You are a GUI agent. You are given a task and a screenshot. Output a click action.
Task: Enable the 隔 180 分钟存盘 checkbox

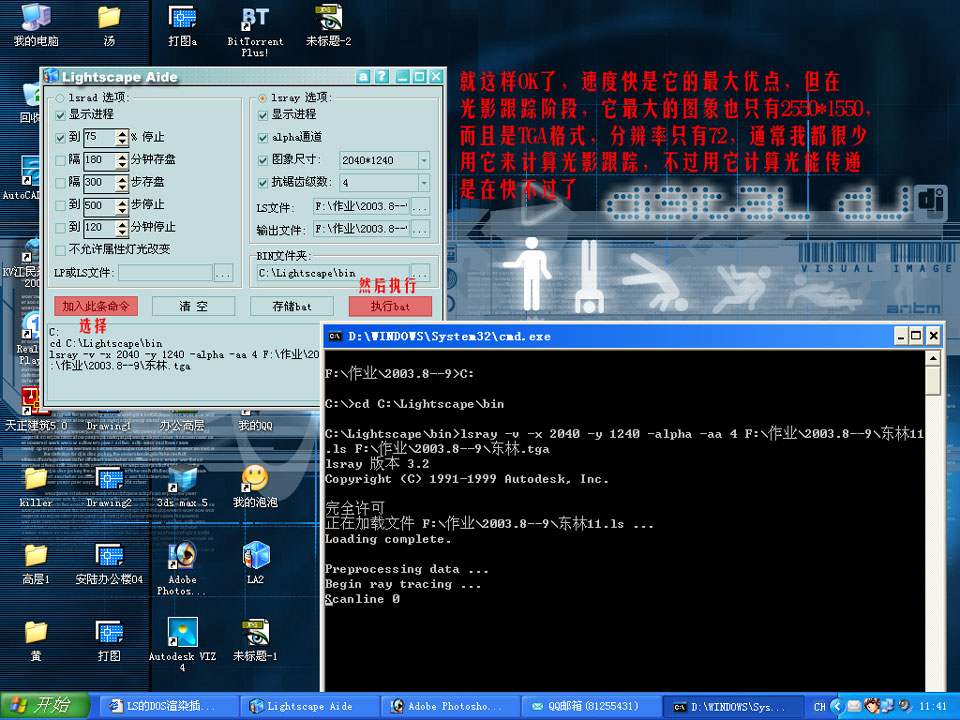point(60,160)
